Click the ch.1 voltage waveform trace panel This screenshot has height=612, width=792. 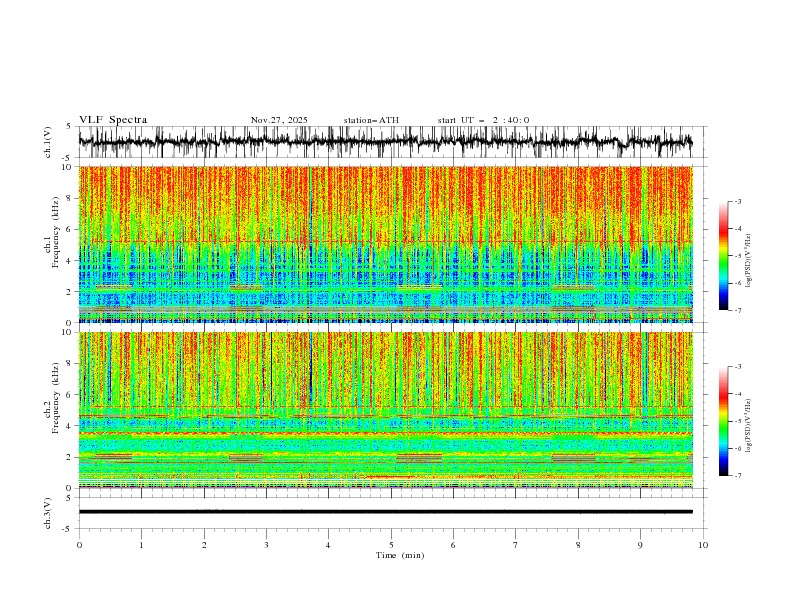[x=385, y=142]
